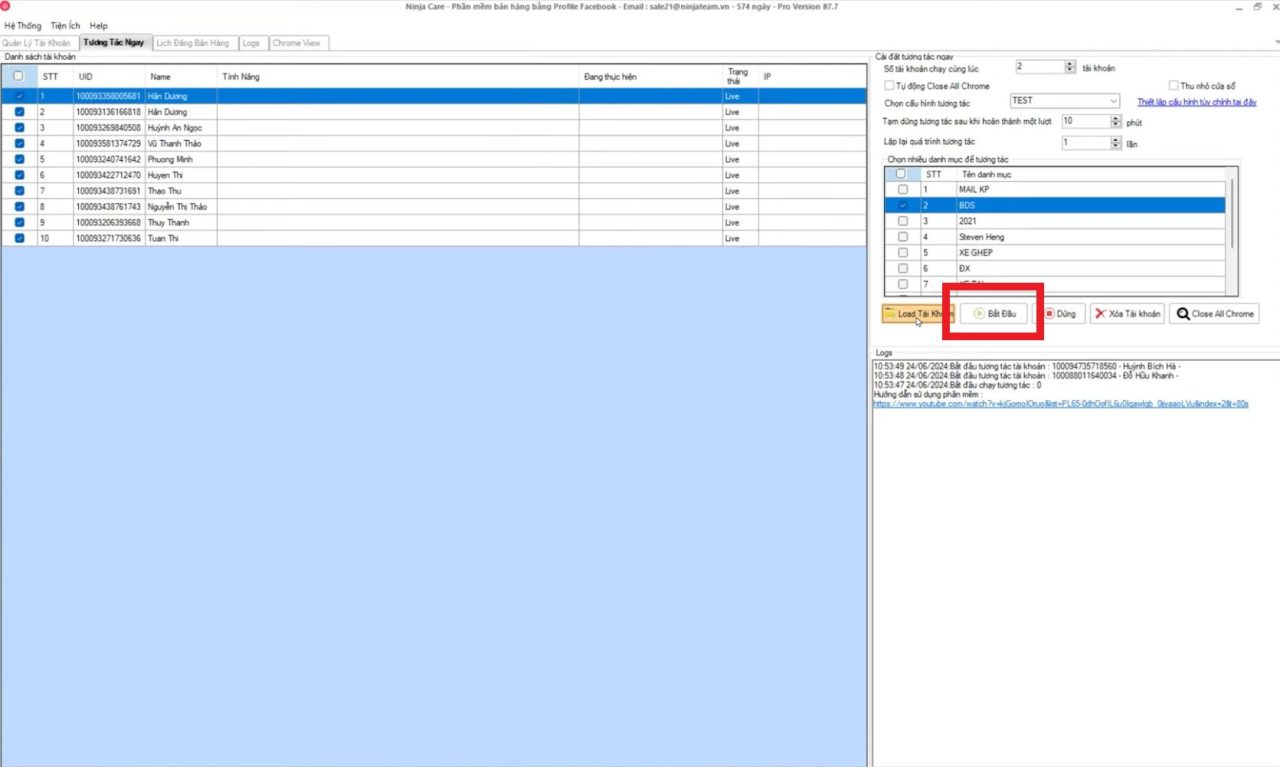Click the Trạng thái column header

point(740,76)
